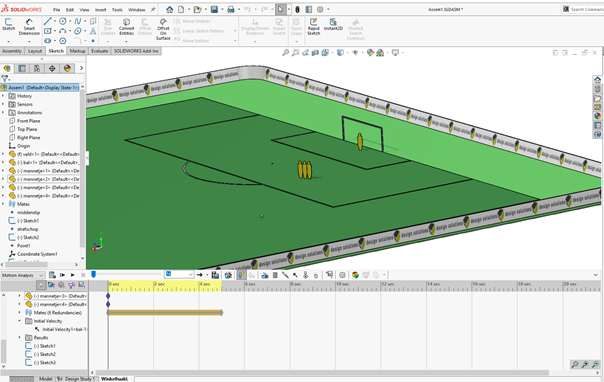This screenshot has height=382, width=604.
Task: Select Offset On Surface tool
Action: (163, 28)
